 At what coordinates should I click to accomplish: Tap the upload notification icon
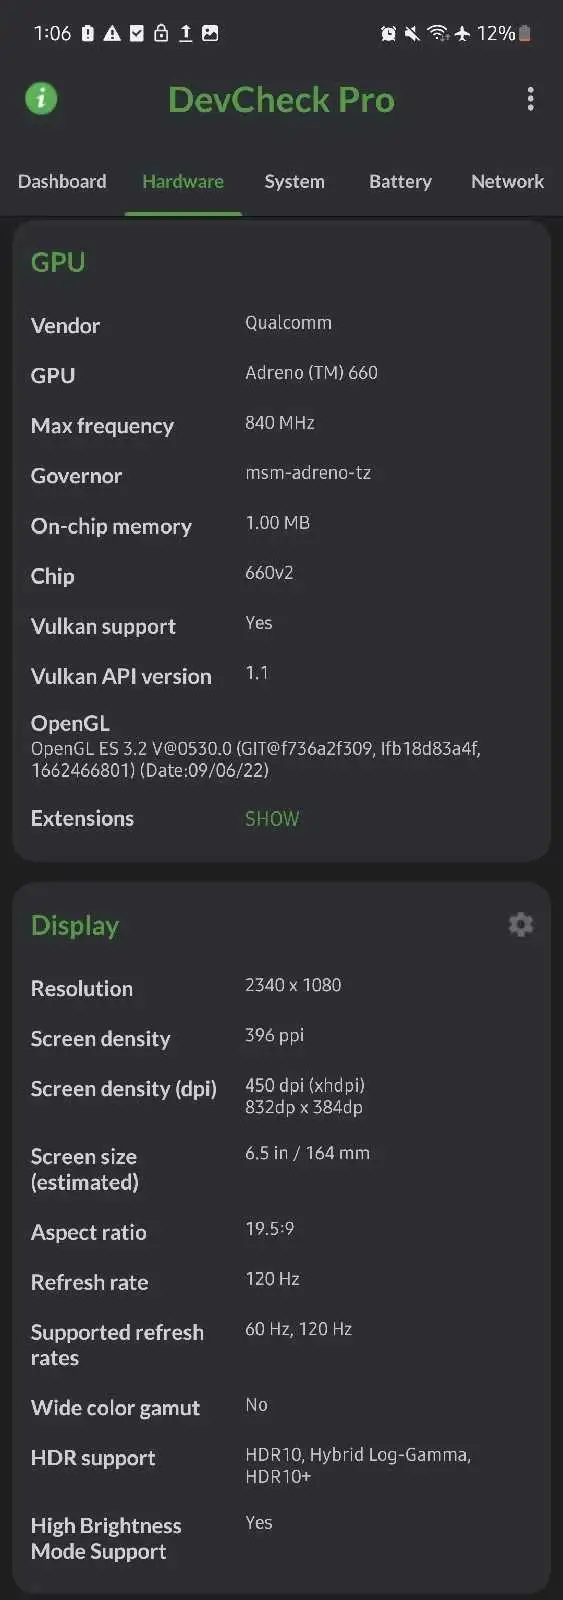click(185, 34)
